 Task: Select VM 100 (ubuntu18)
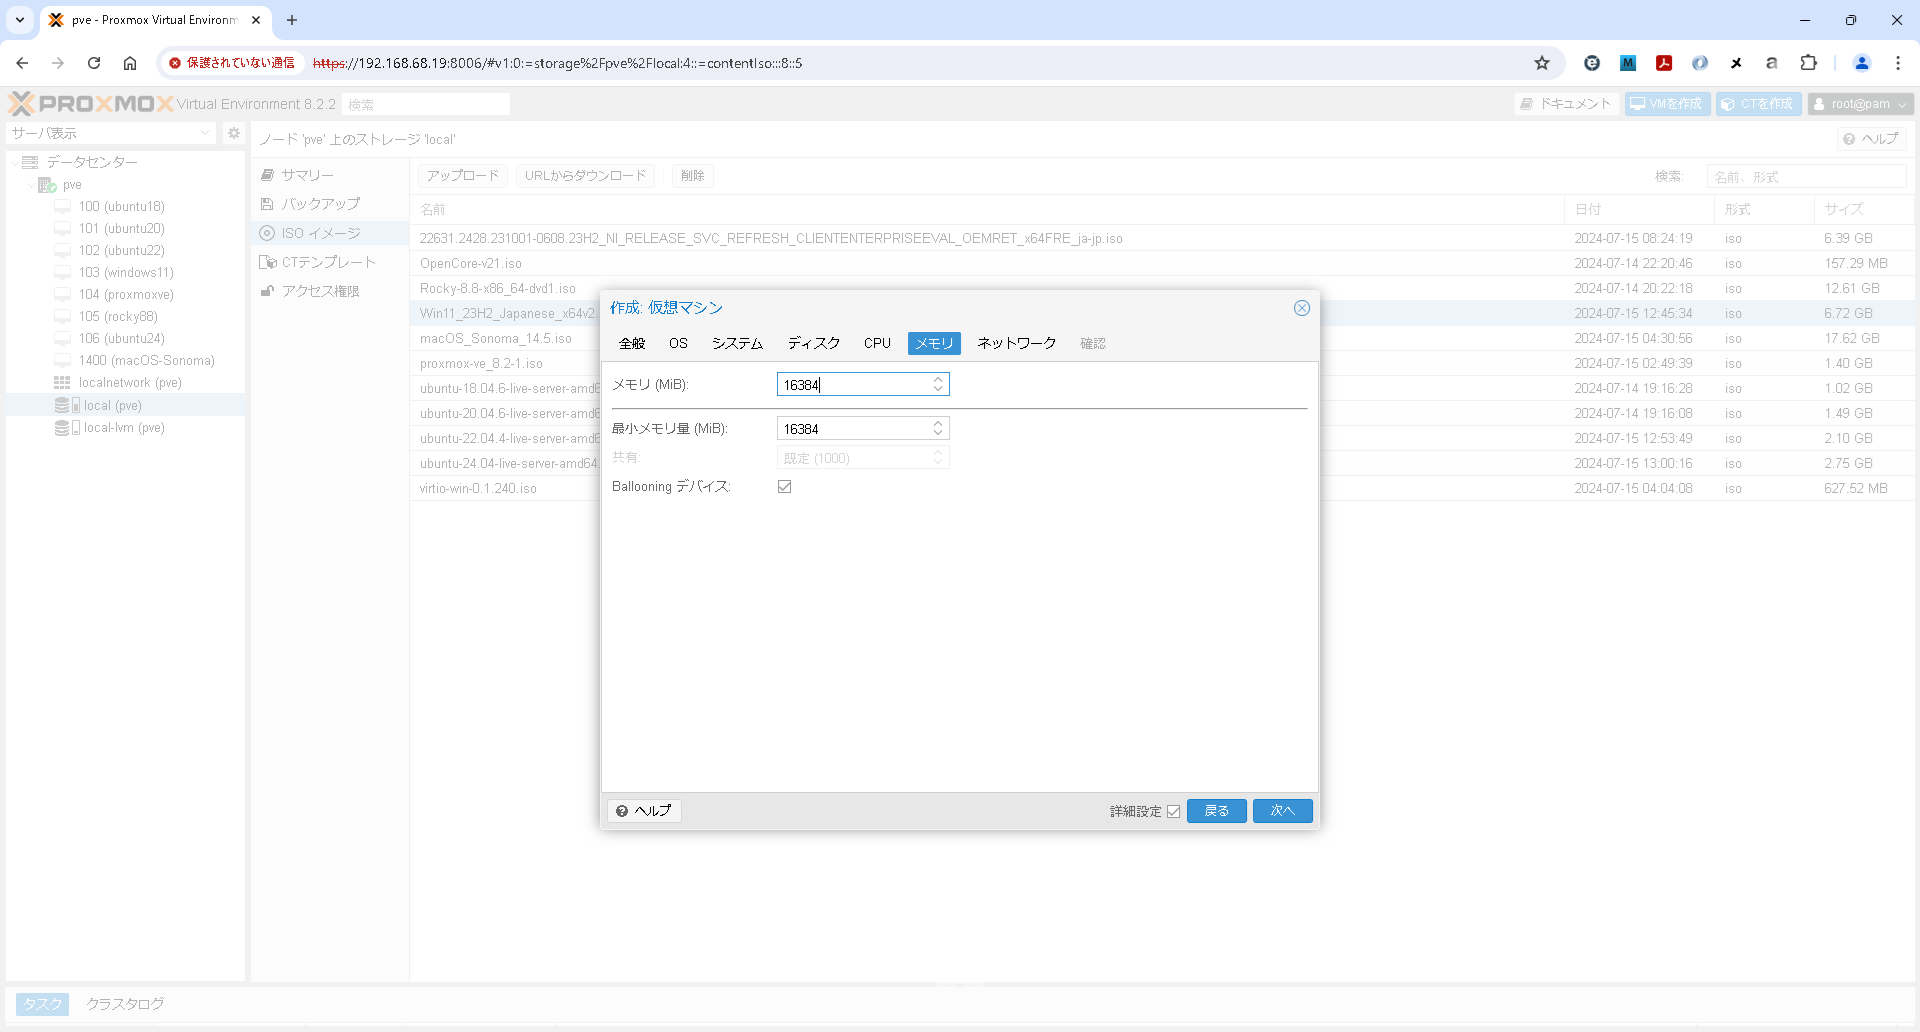coord(121,207)
